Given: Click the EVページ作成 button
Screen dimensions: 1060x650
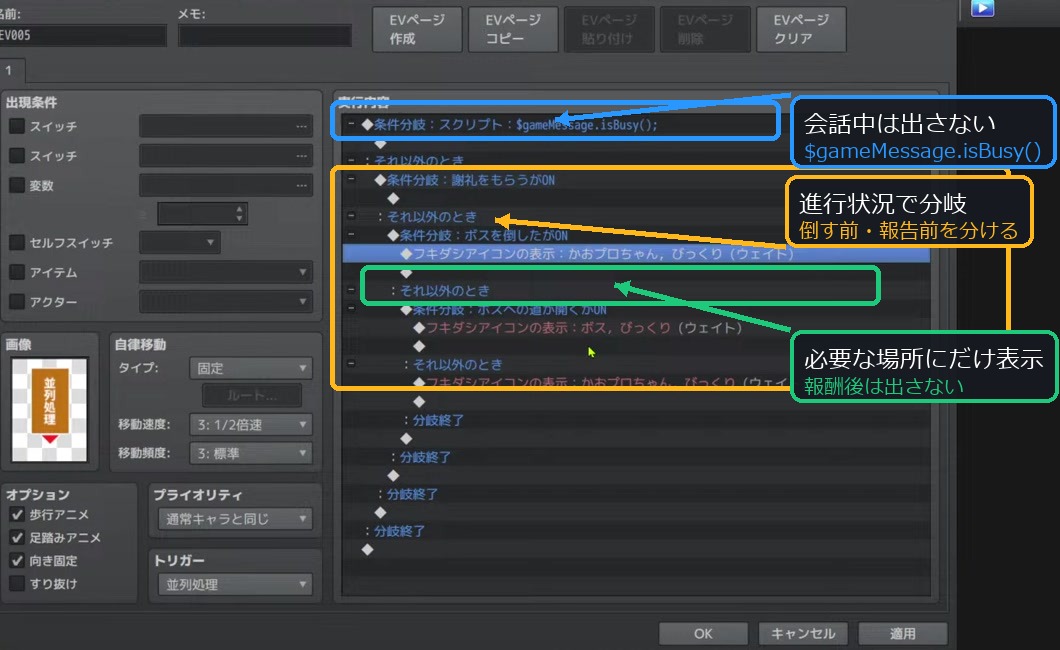Looking at the screenshot, I should click(x=417, y=29).
